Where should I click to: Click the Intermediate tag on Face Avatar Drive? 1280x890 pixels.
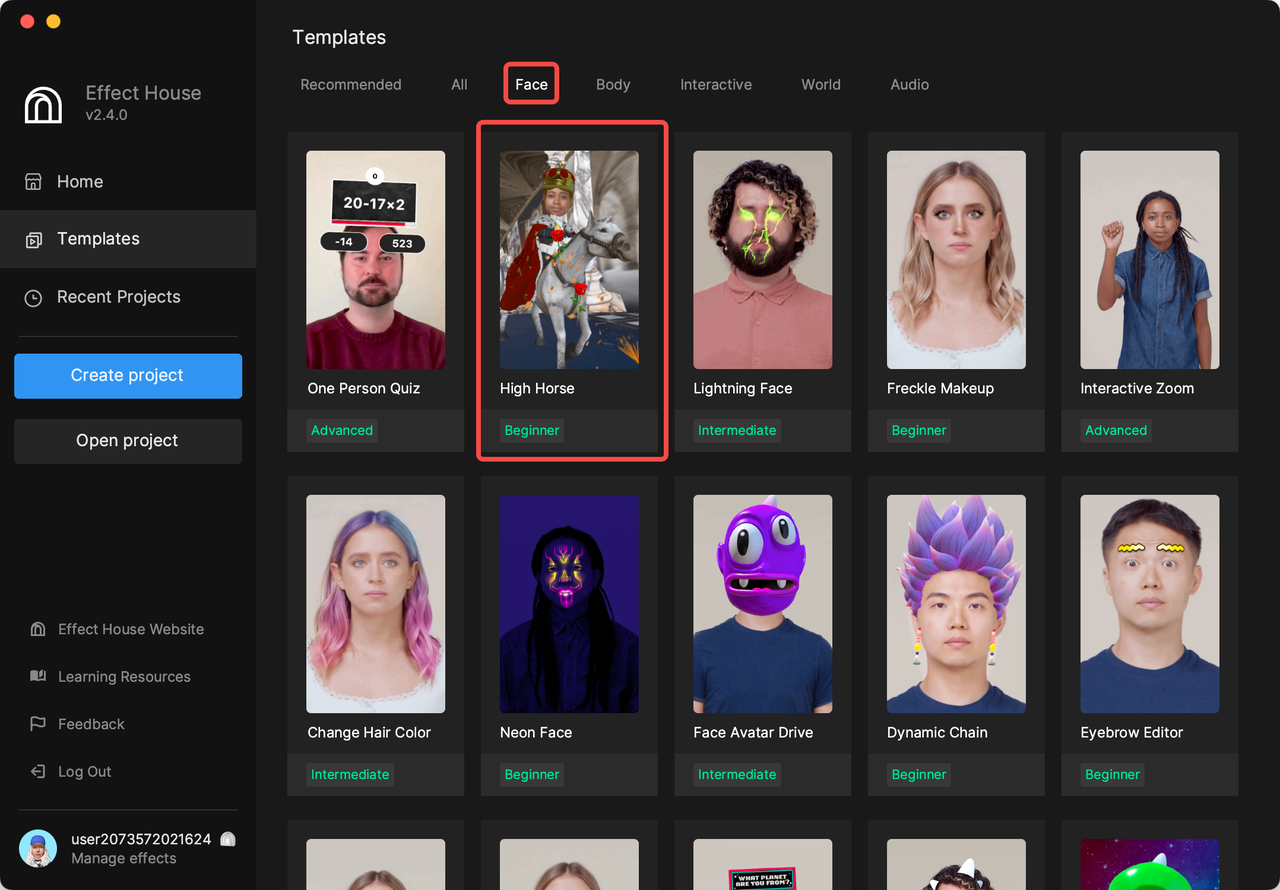pyautogui.click(x=737, y=775)
